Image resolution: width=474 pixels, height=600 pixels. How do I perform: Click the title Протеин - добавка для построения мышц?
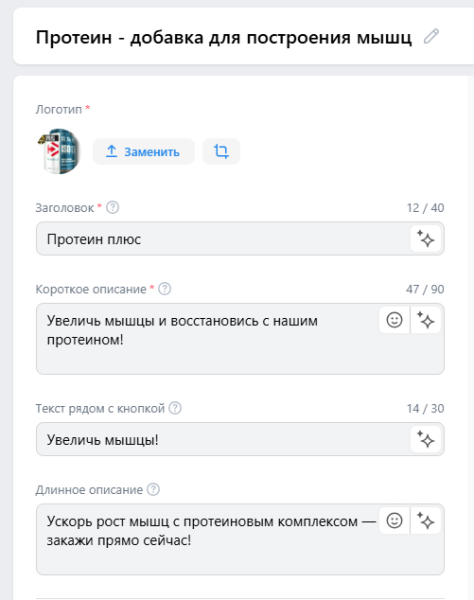(x=224, y=38)
